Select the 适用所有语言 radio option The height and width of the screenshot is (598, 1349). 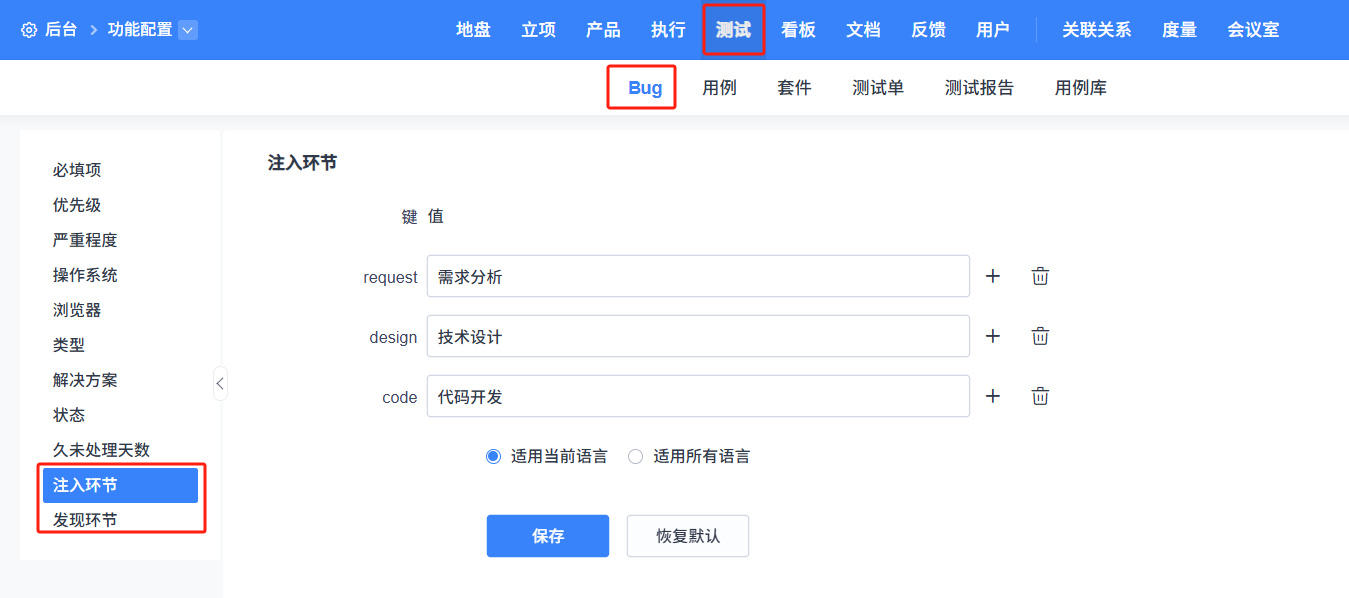[635, 456]
